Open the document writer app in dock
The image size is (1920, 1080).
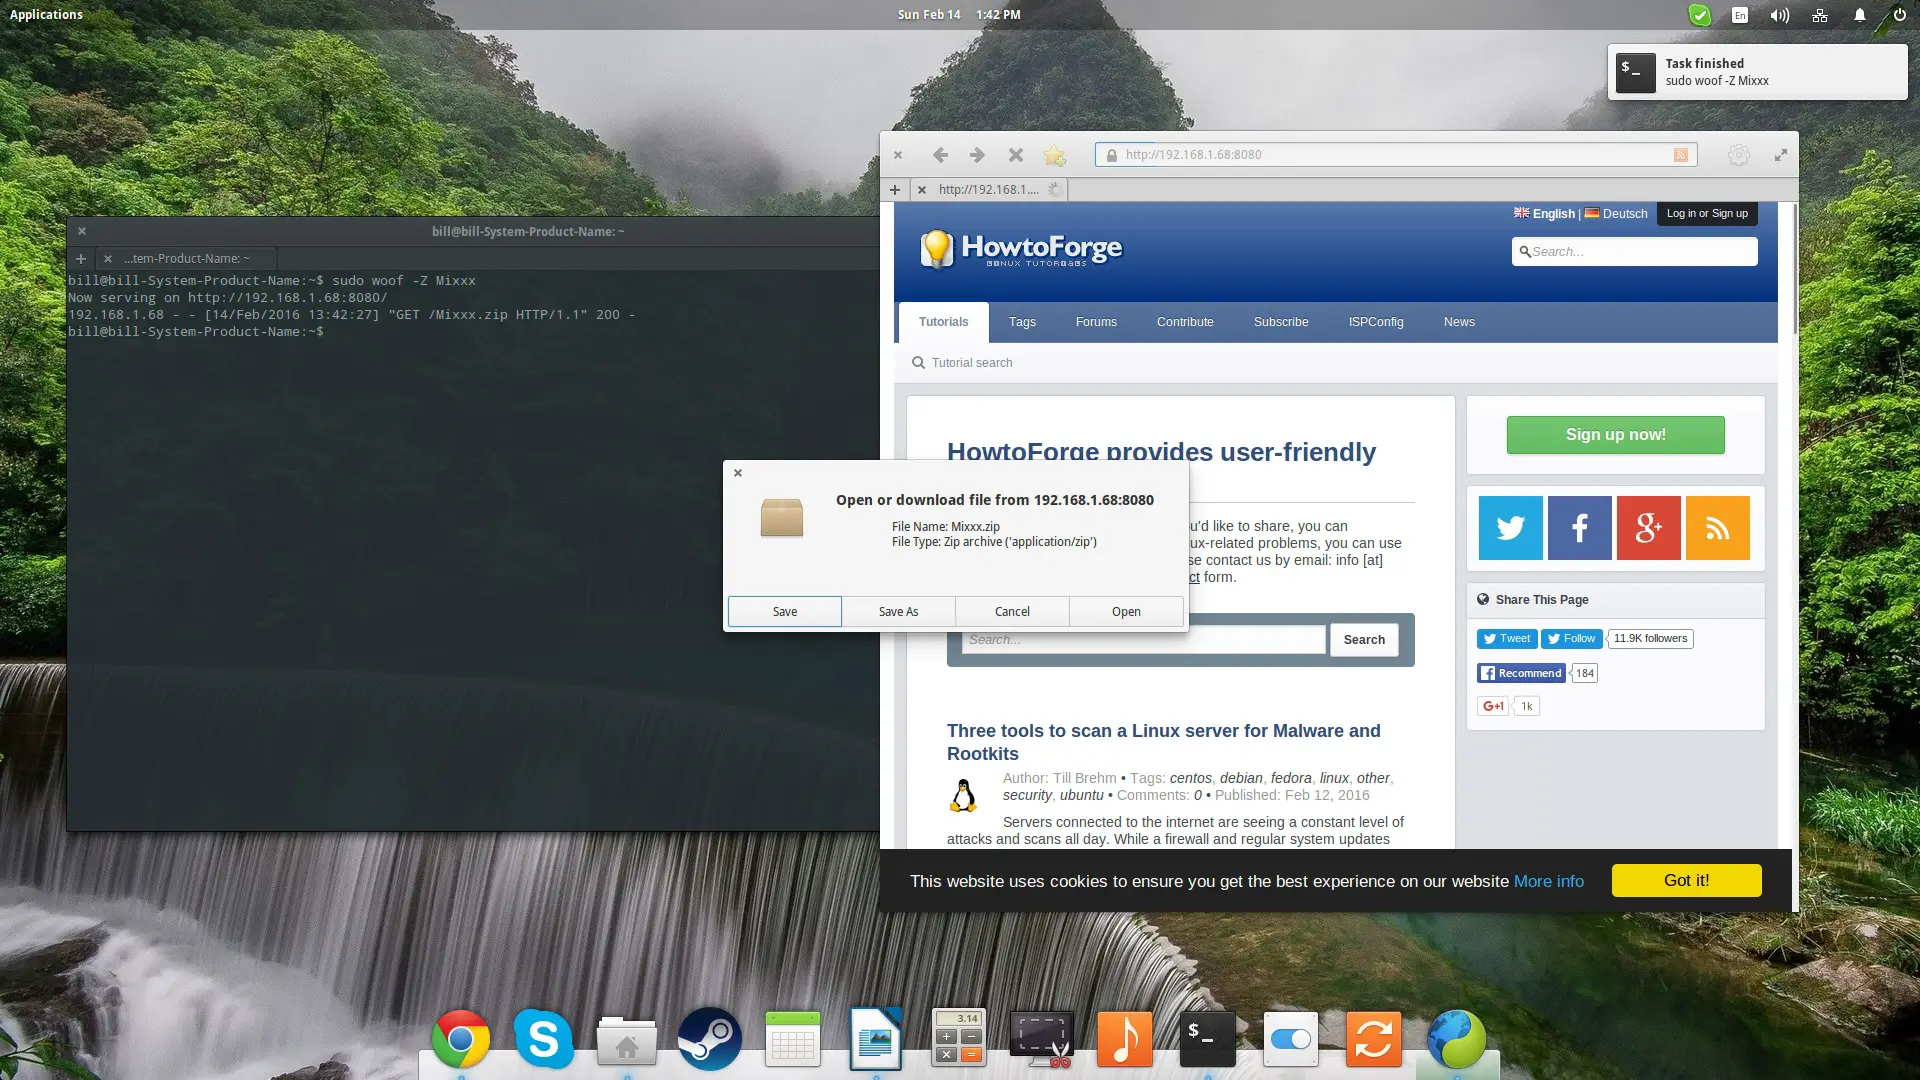pyautogui.click(x=876, y=1039)
